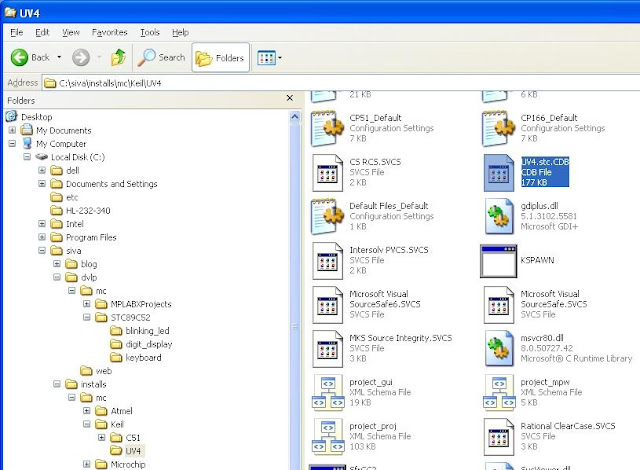Expand Program Files folder node
Screen dimensions: 640x470
(42, 237)
